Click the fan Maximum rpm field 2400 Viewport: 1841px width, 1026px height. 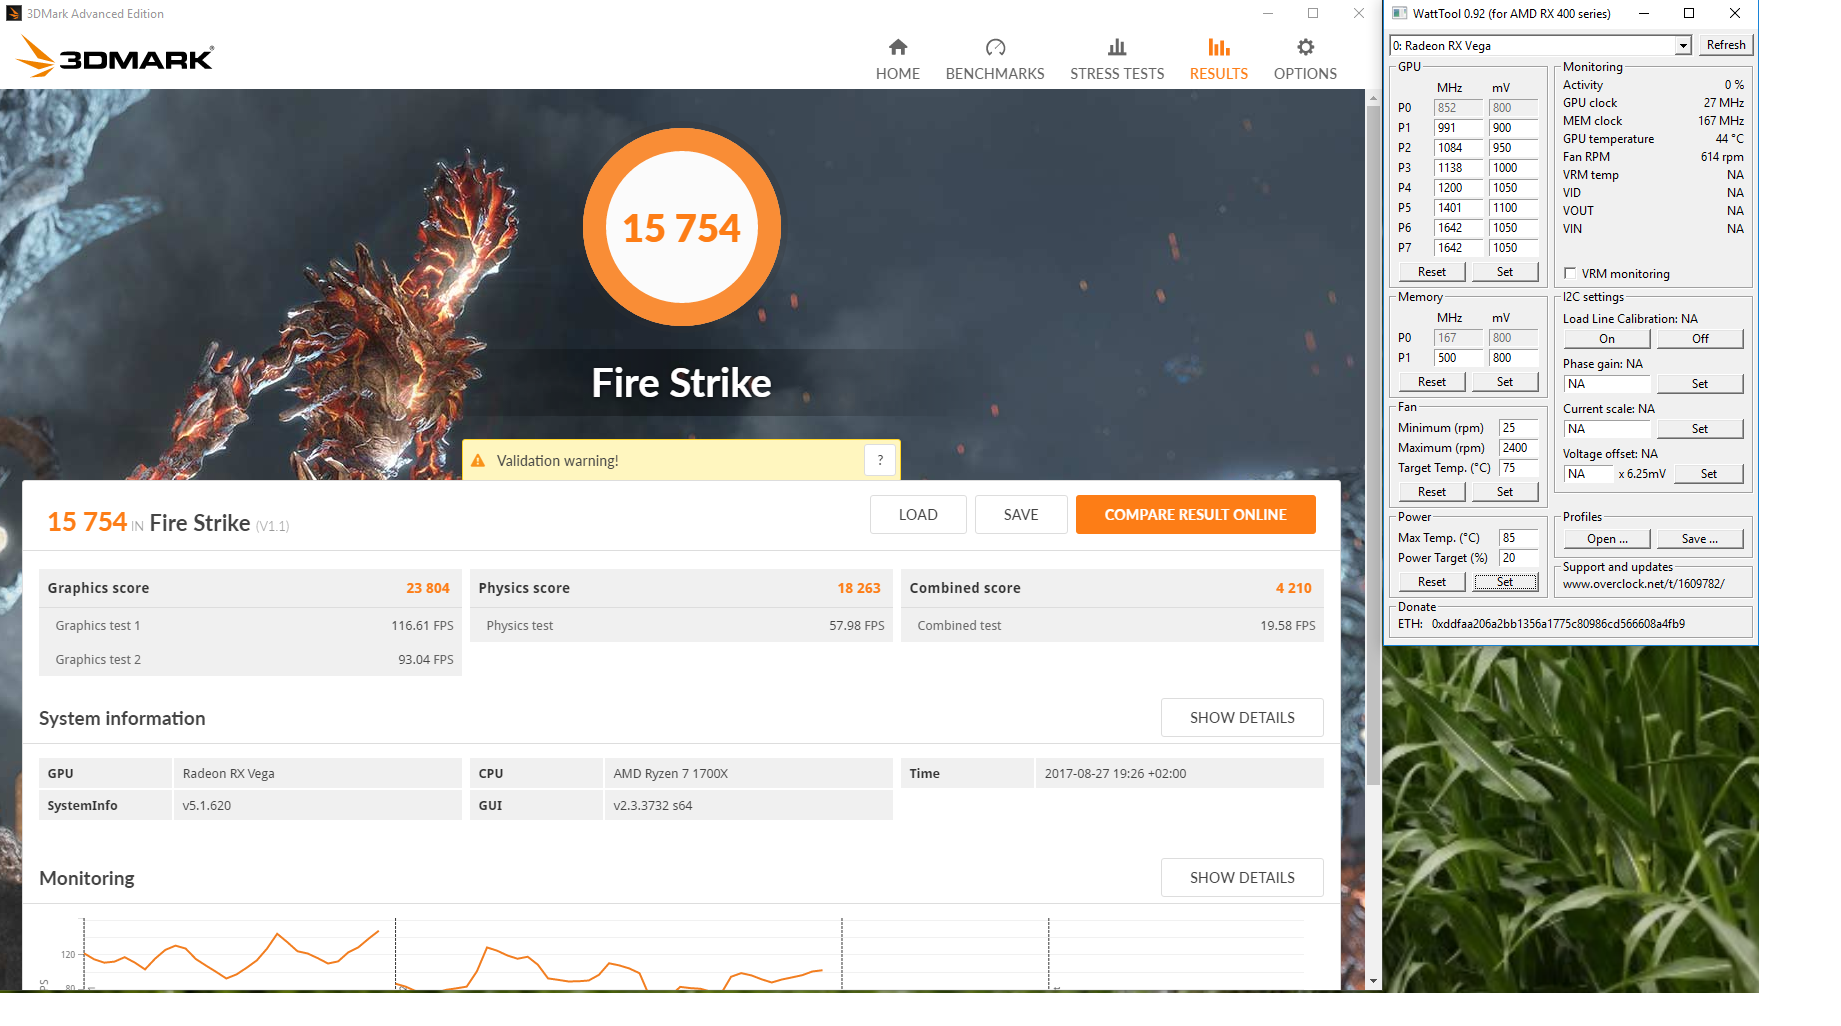[x=1518, y=448]
